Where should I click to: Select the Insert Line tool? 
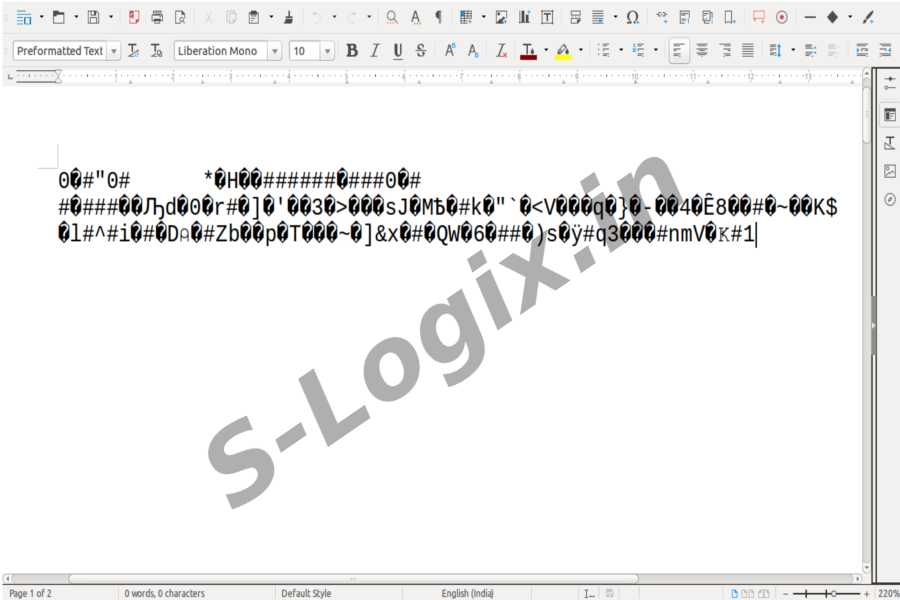point(810,17)
